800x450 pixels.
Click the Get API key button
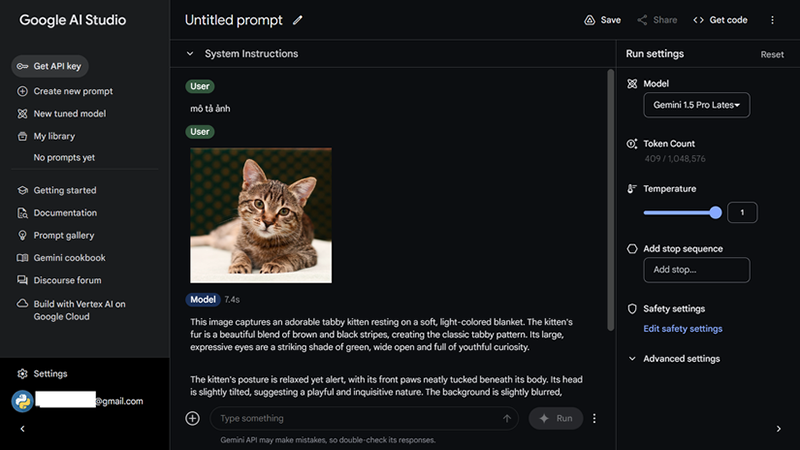tap(51, 66)
